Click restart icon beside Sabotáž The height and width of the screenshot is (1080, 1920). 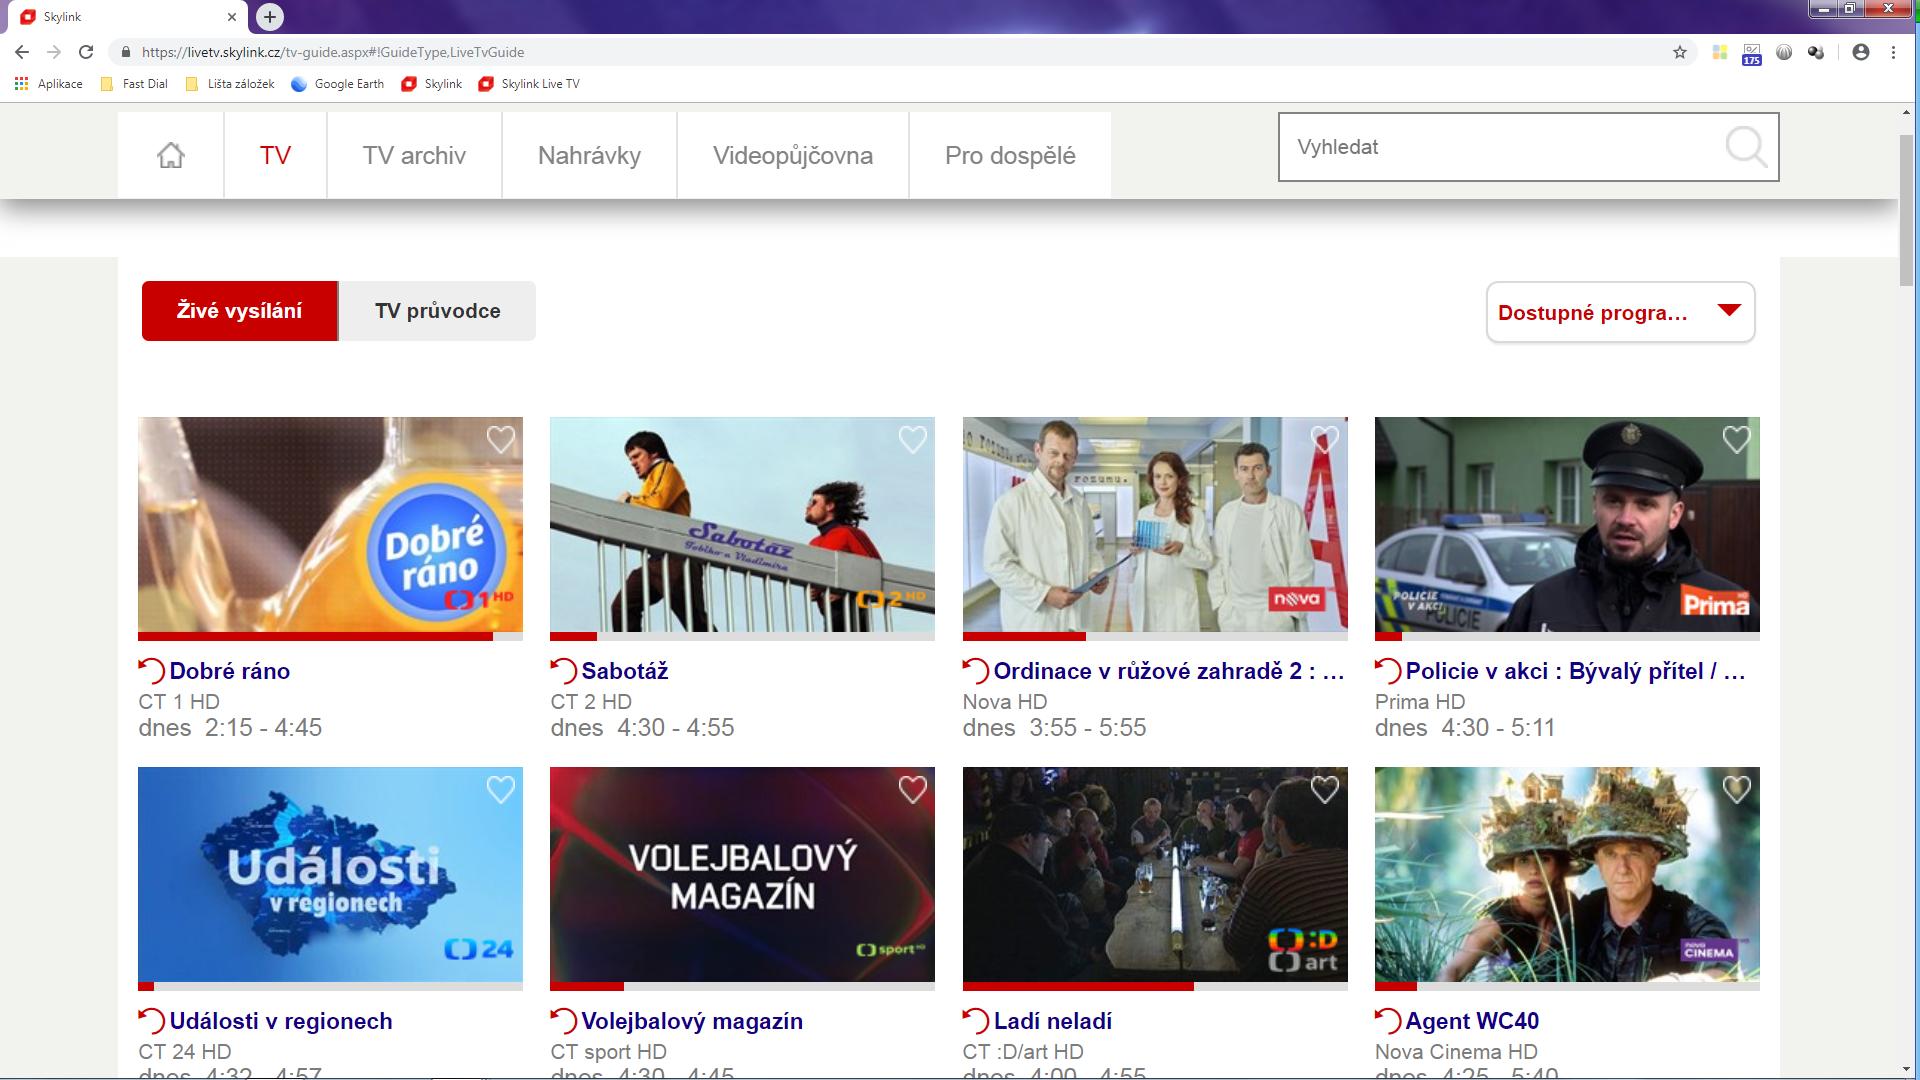click(x=563, y=670)
